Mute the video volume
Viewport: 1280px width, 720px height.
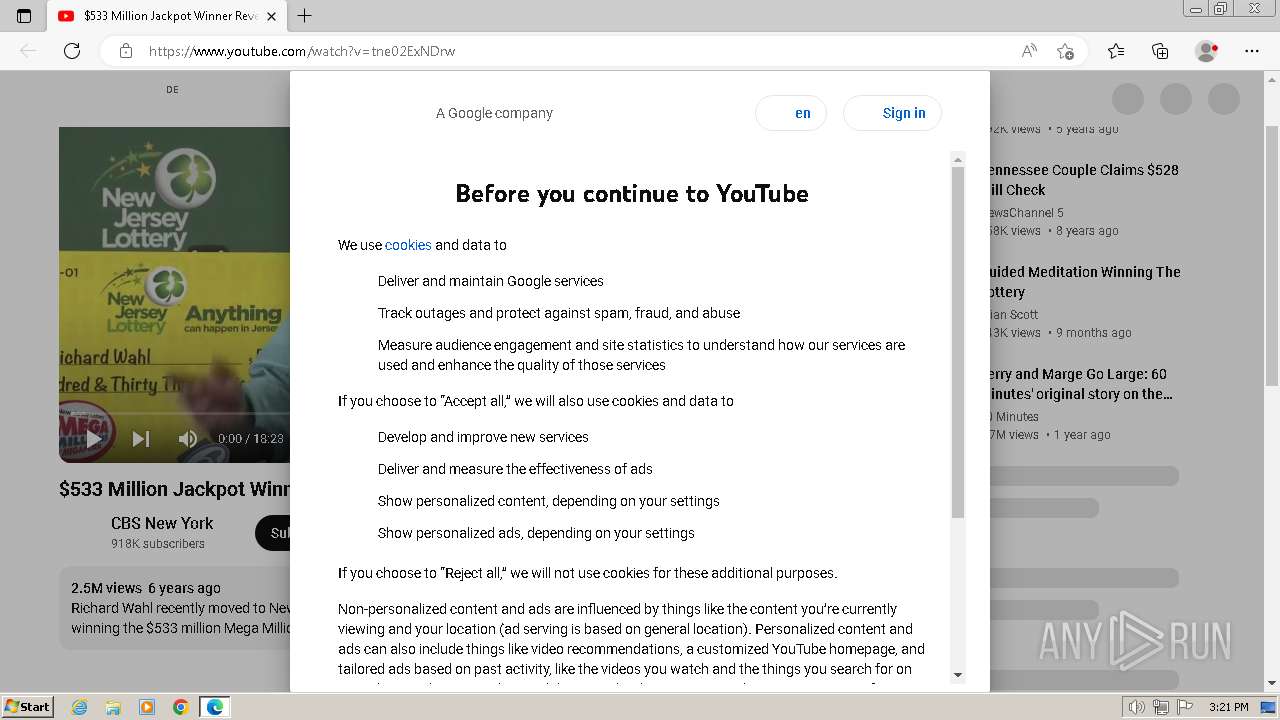(187, 438)
